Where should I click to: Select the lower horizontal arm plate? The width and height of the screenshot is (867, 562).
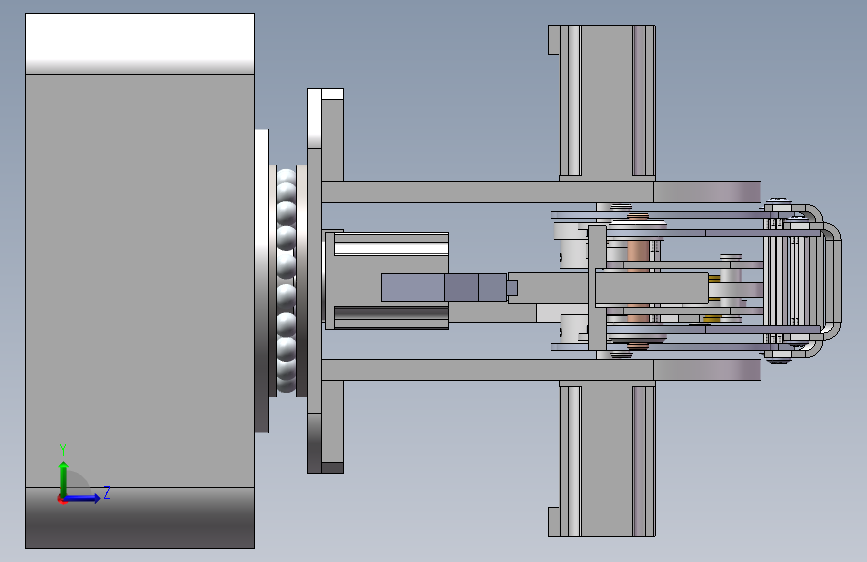(x=541, y=370)
